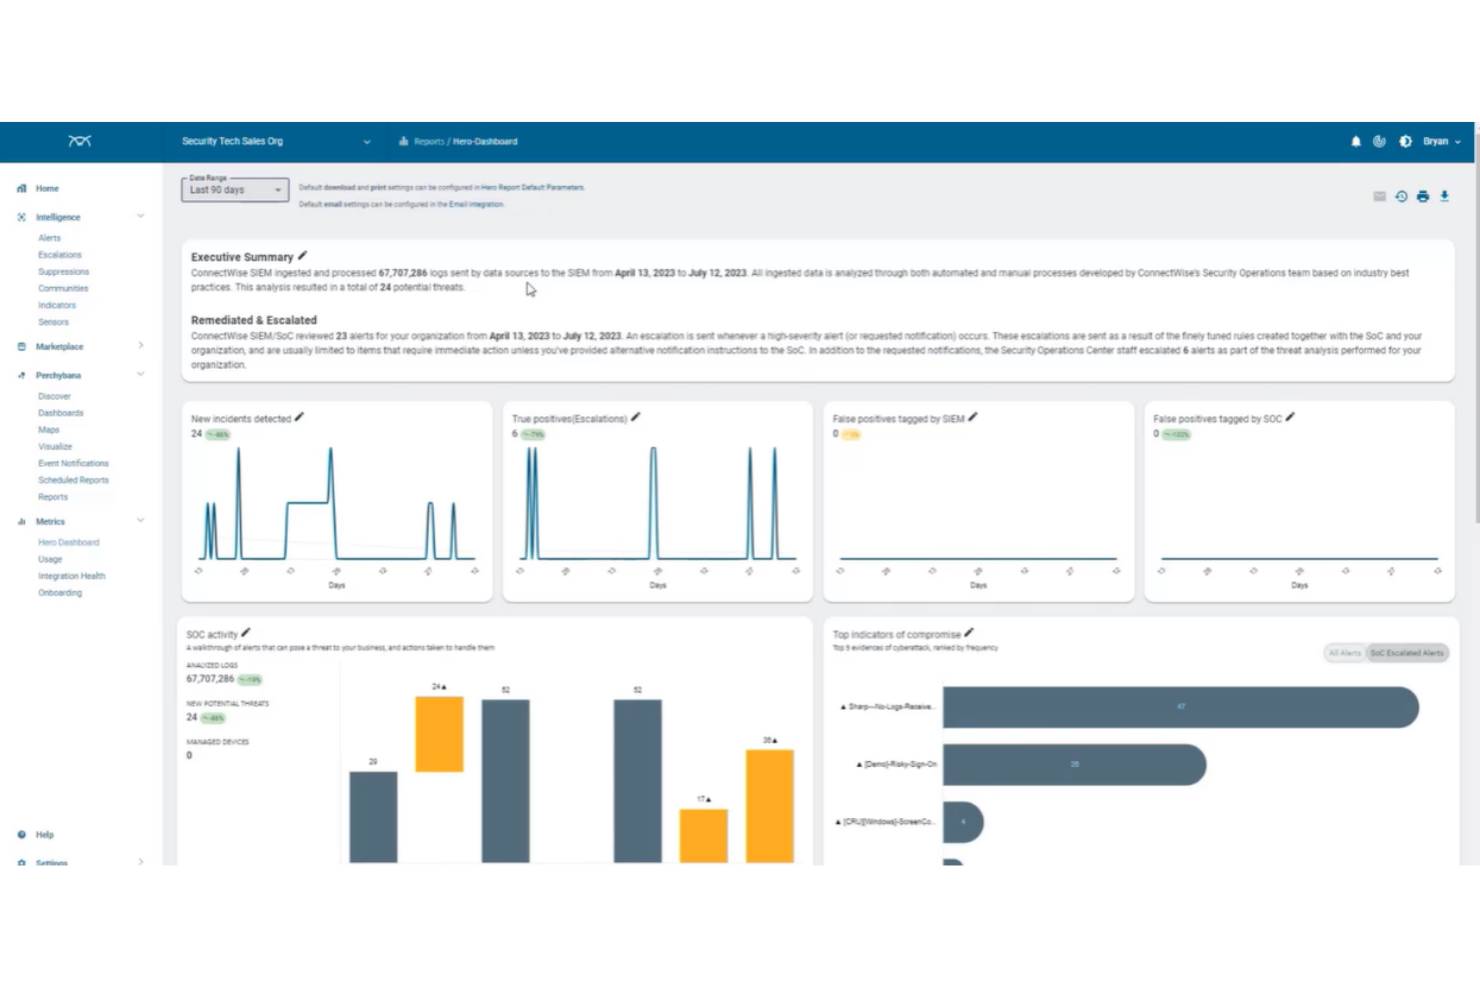The height and width of the screenshot is (987, 1480).
Task: Open the Bryan user menu
Action: [1441, 141]
